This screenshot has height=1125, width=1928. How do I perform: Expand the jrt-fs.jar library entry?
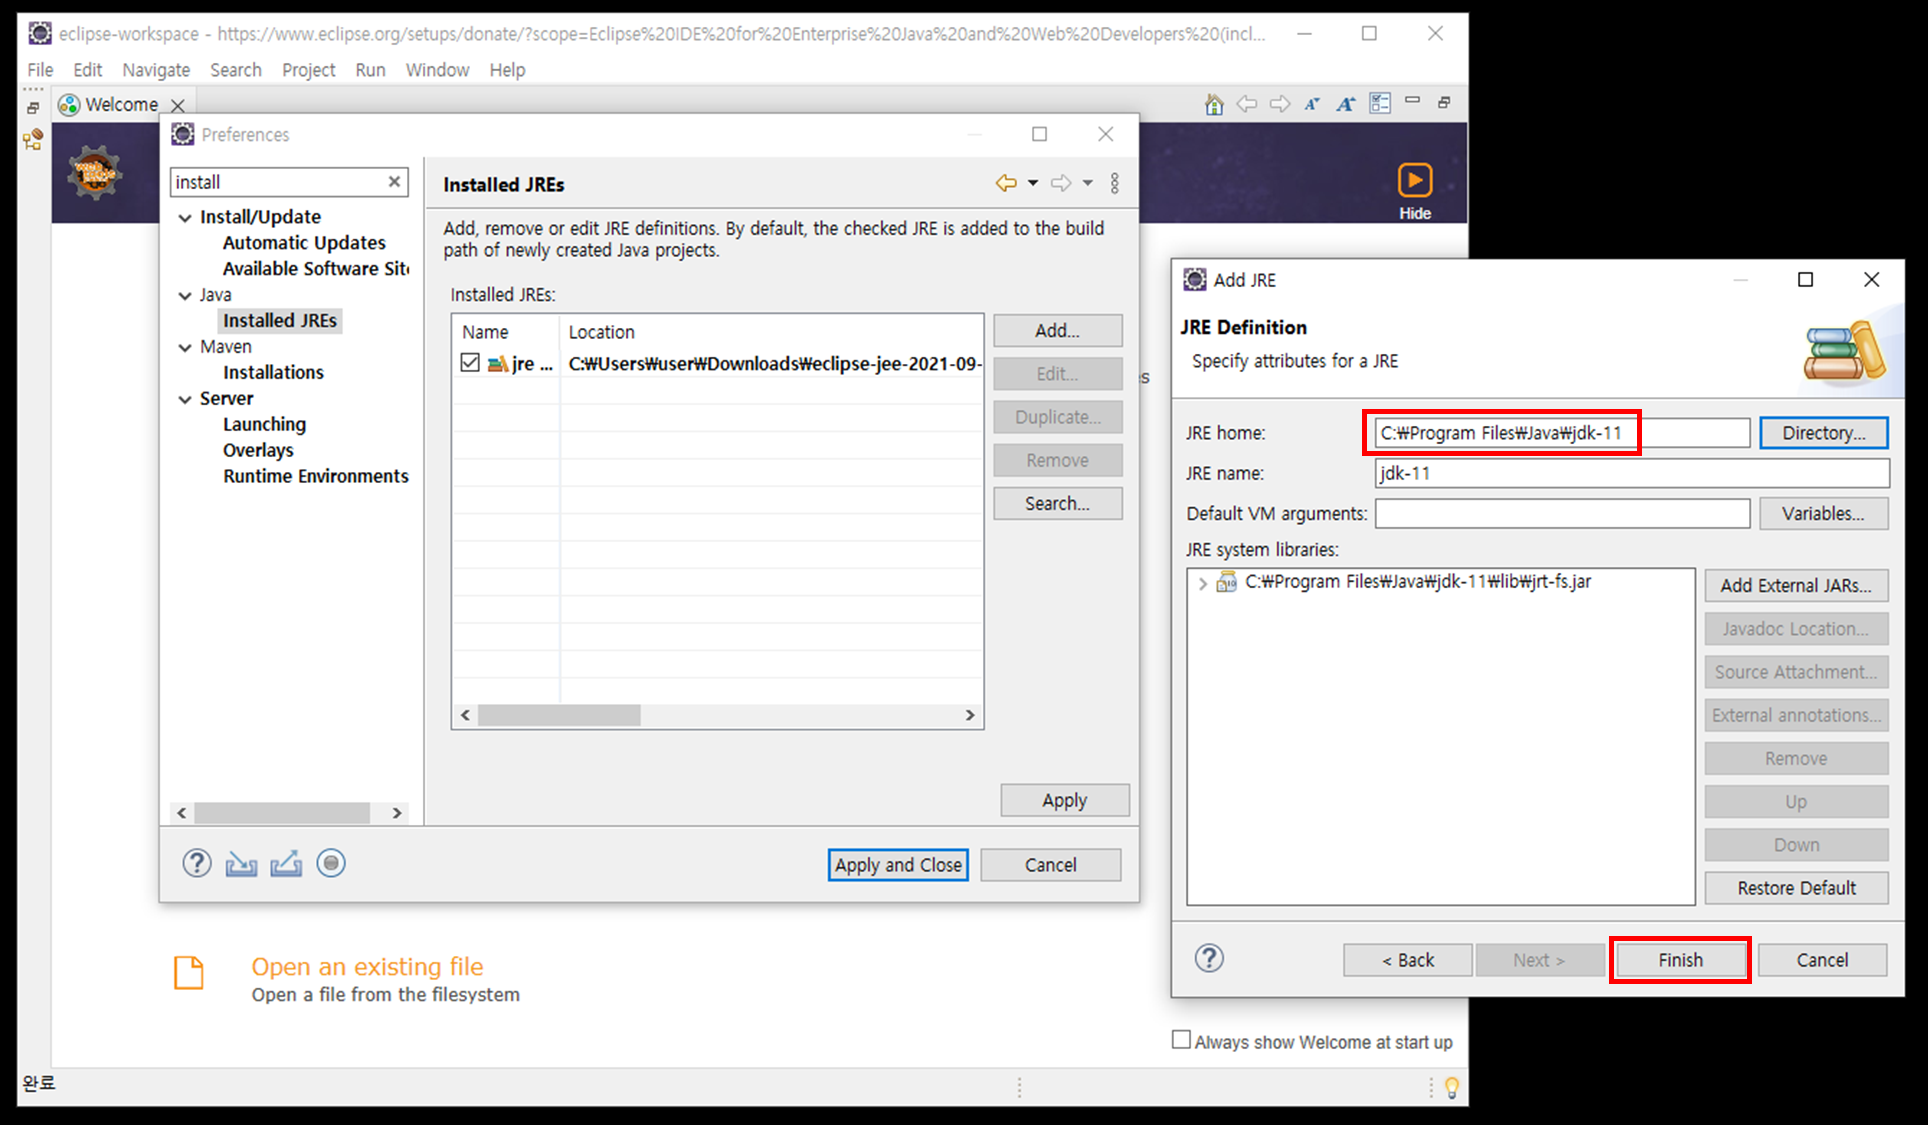1203,583
